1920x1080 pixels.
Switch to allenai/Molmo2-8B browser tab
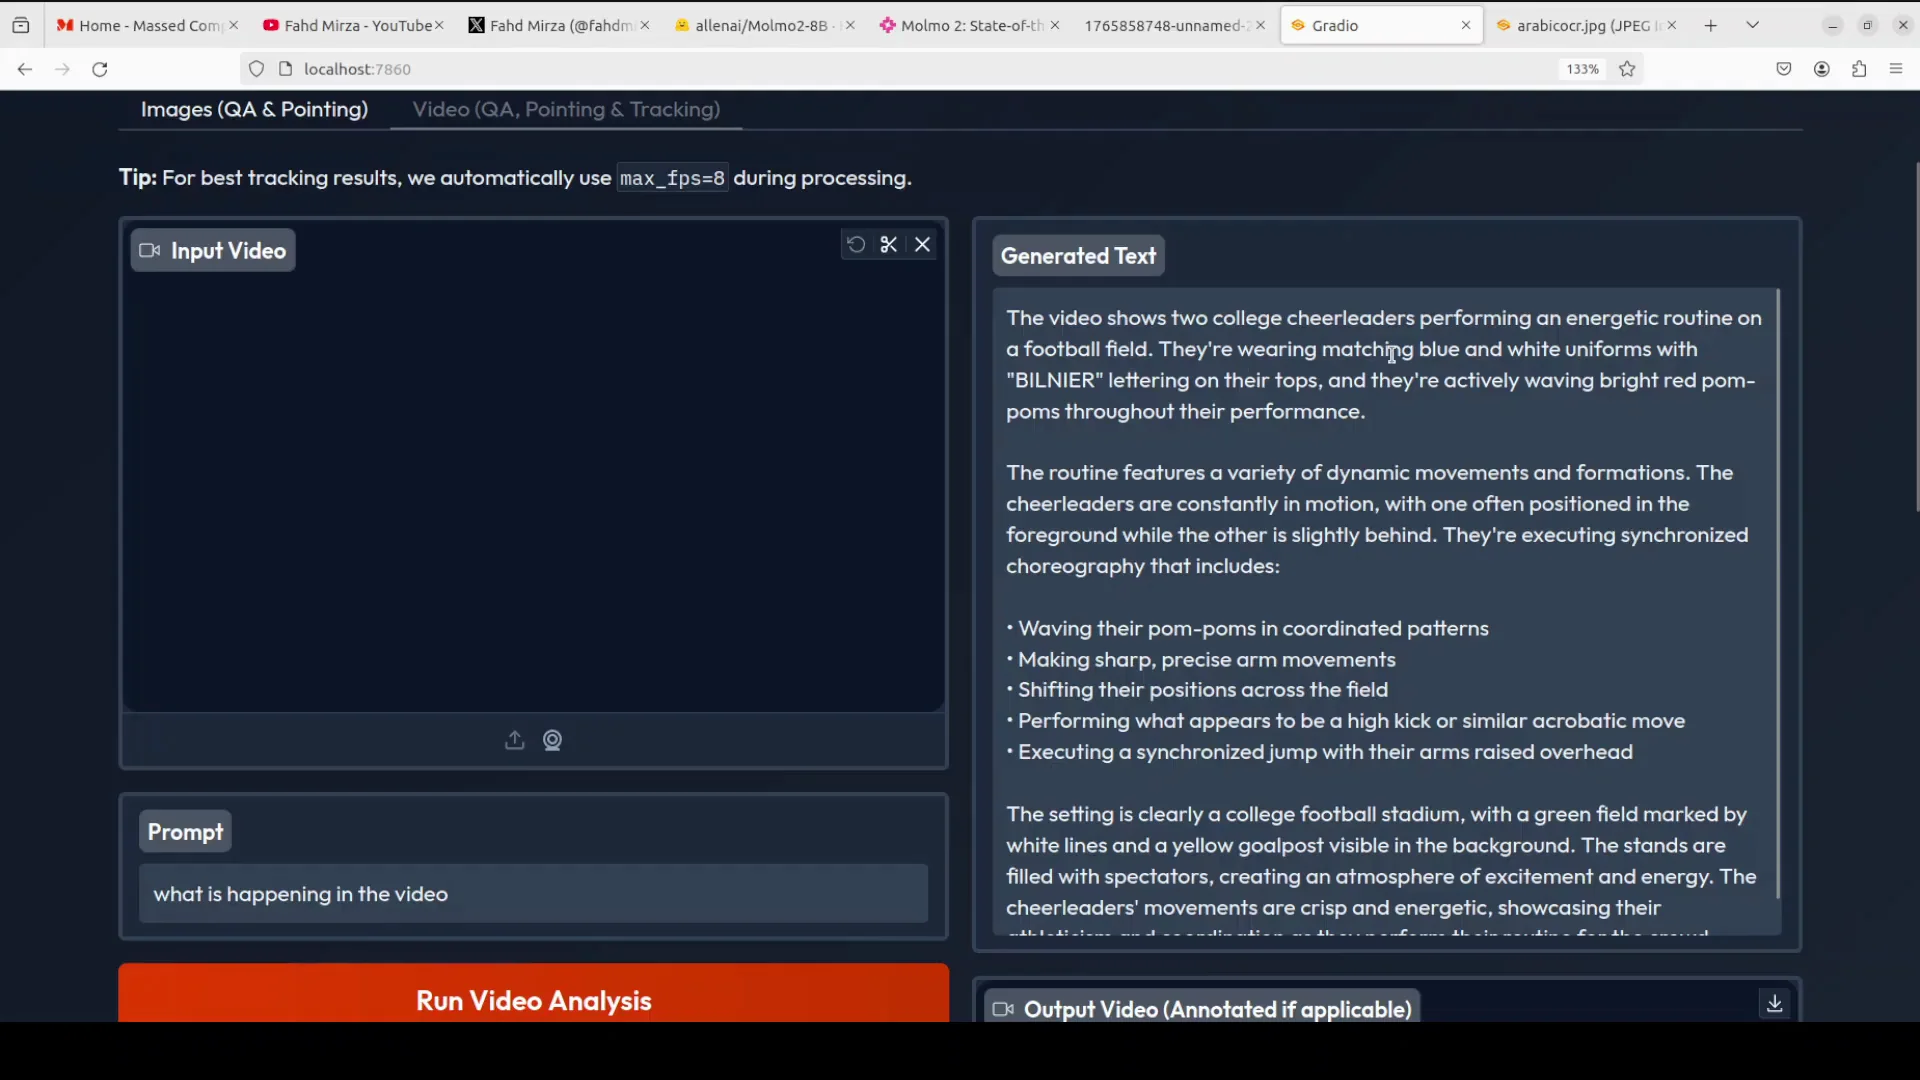[760, 25]
